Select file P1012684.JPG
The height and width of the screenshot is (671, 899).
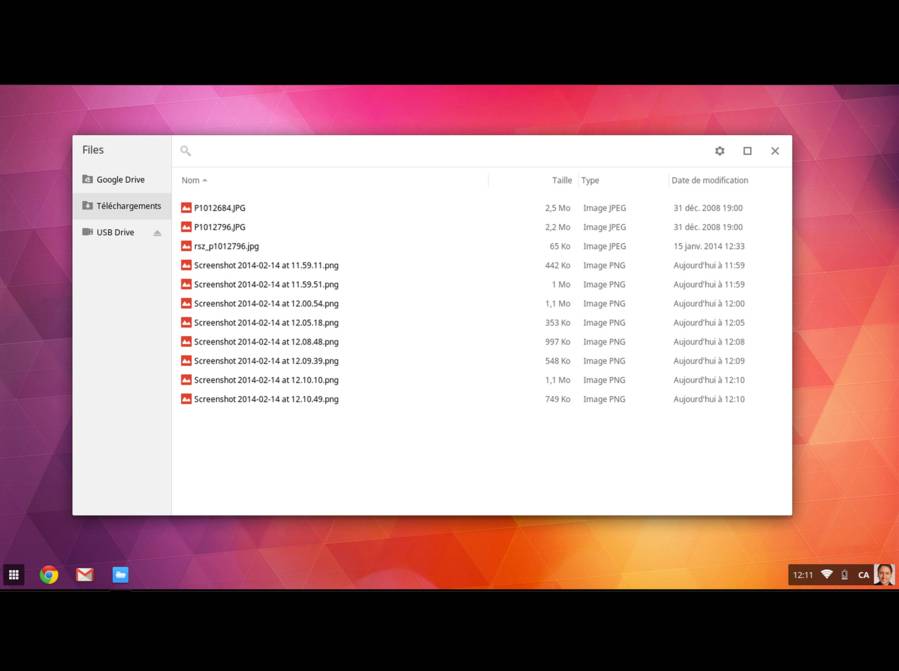click(219, 208)
